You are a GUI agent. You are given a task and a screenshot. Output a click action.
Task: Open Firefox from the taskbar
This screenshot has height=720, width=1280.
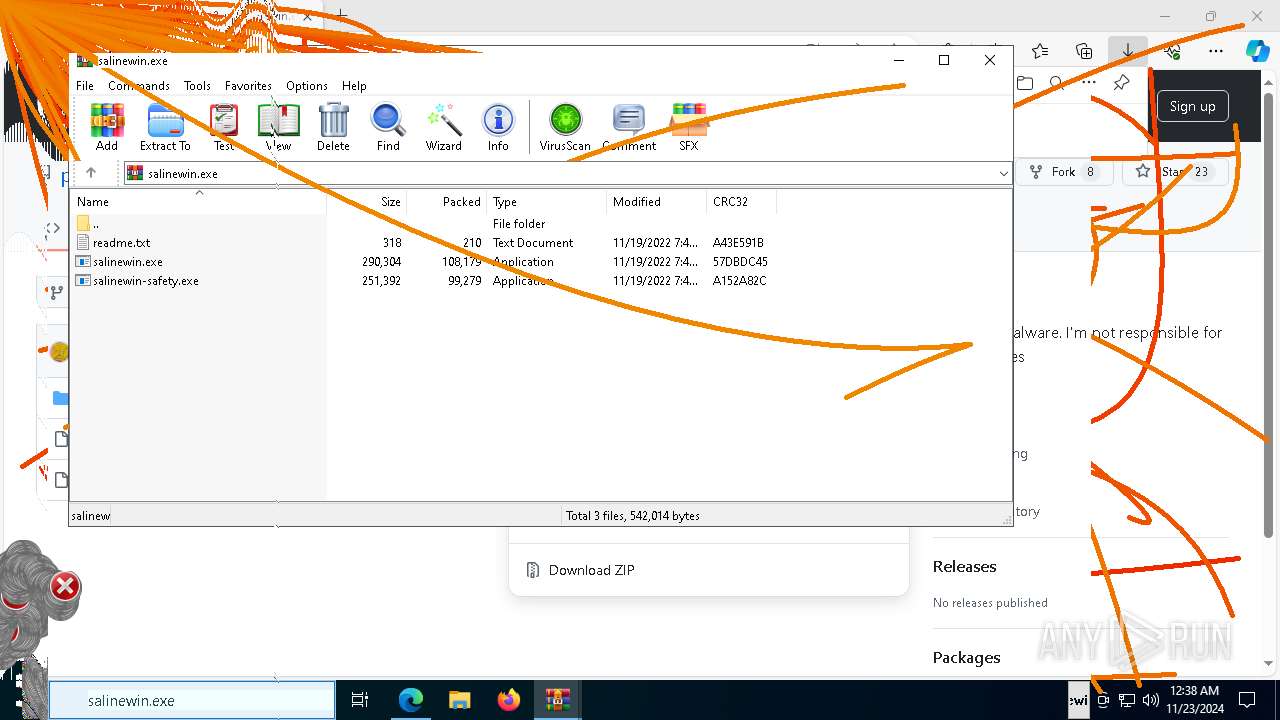[x=508, y=701]
